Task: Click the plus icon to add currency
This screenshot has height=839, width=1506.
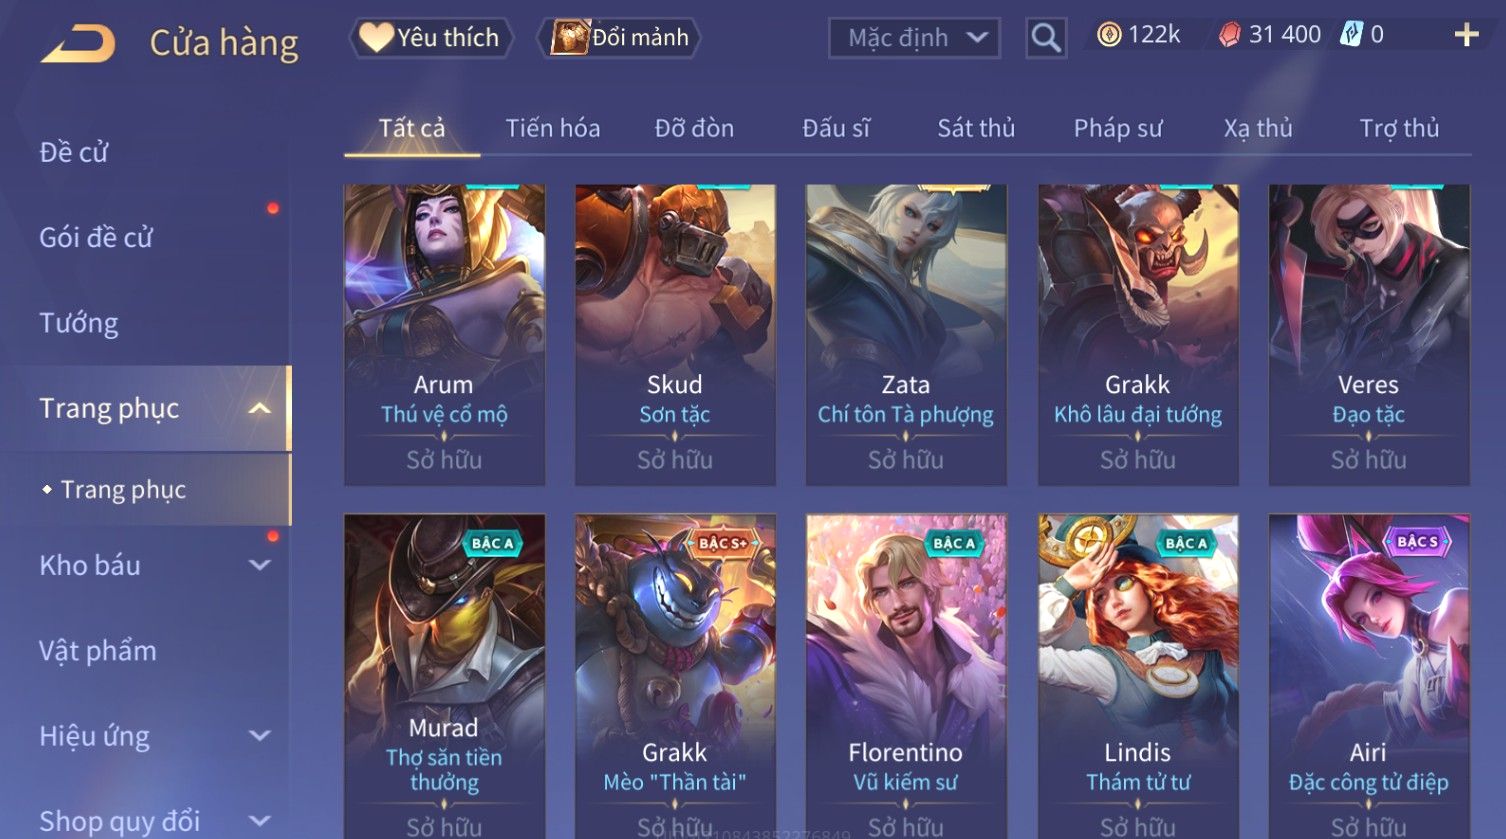Action: (x=1466, y=36)
